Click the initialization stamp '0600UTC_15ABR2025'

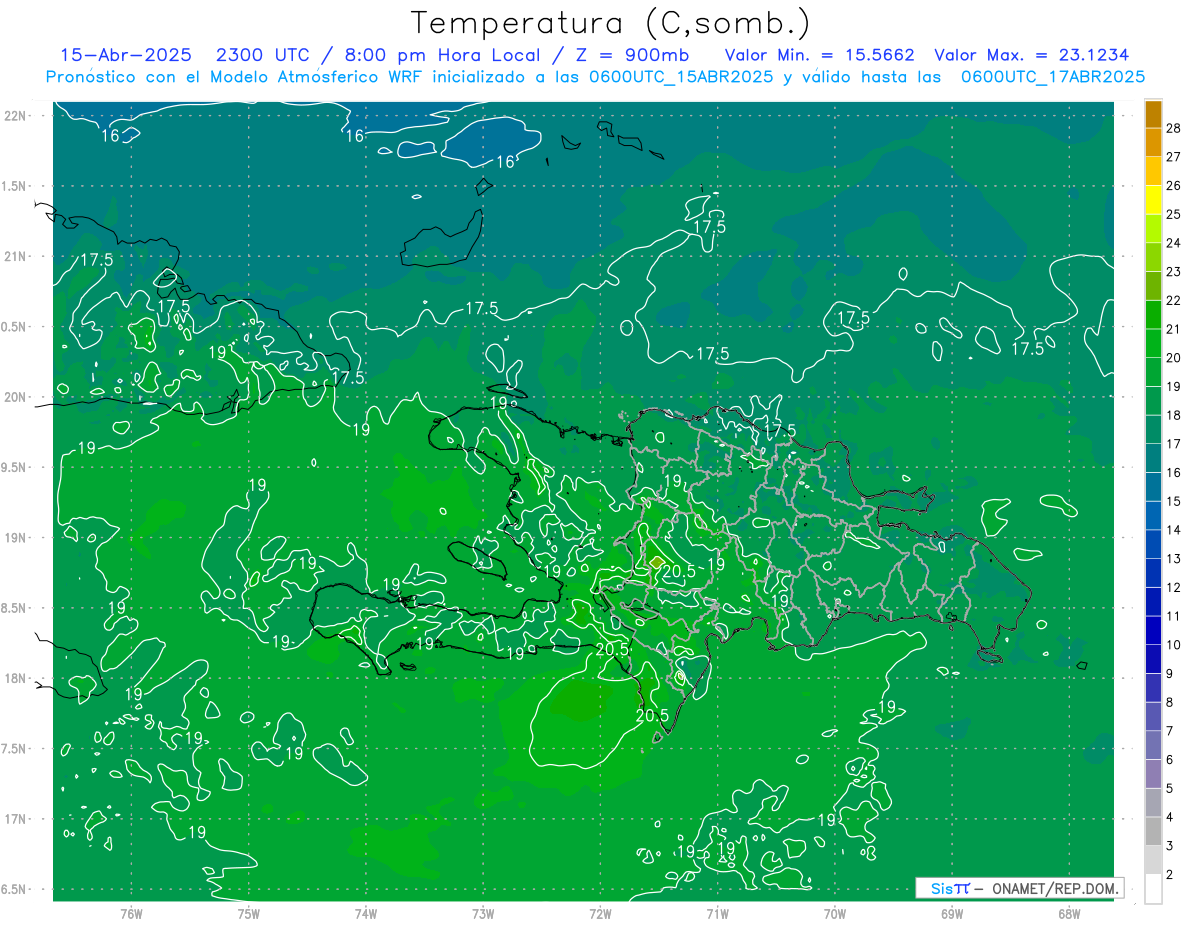pyautogui.click(x=681, y=77)
